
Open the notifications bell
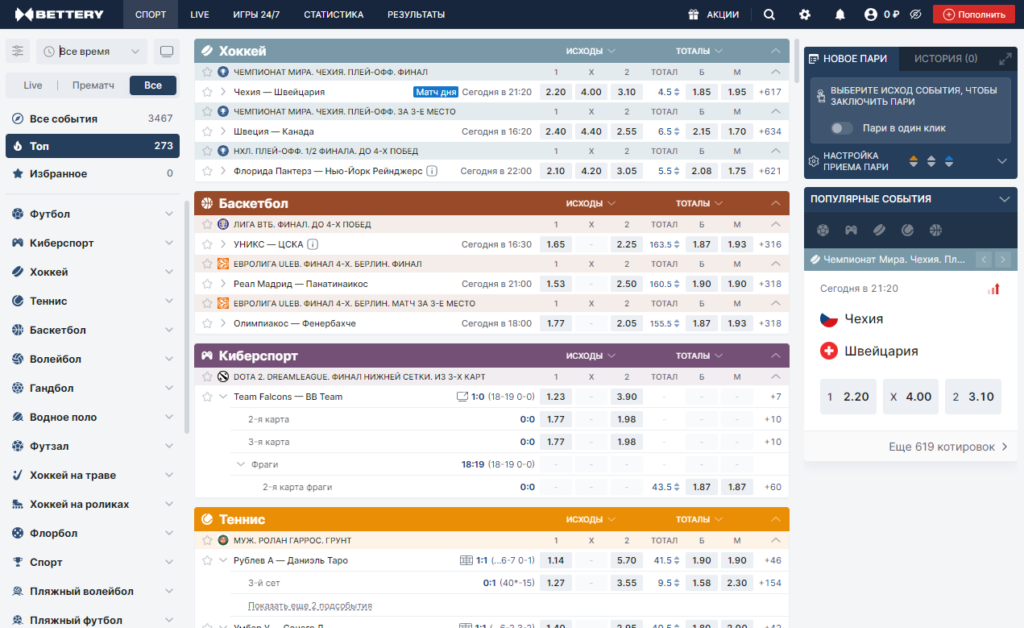840,14
